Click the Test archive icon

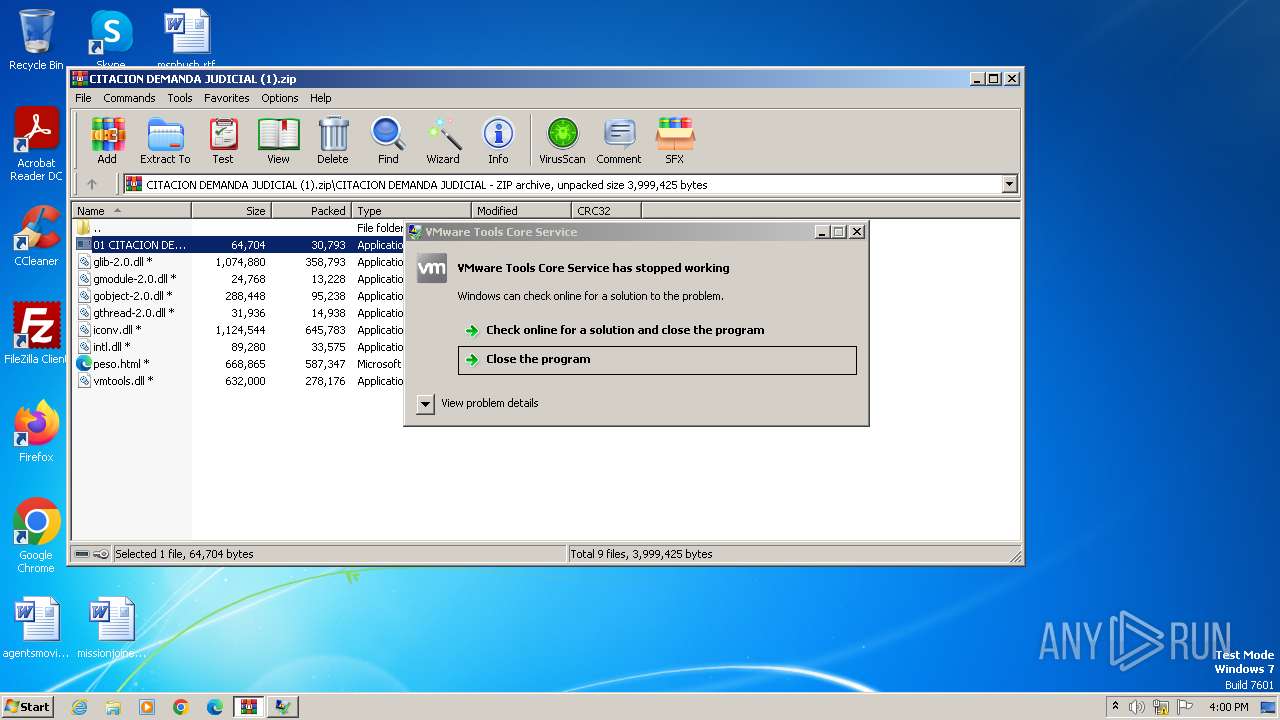tap(223, 140)
